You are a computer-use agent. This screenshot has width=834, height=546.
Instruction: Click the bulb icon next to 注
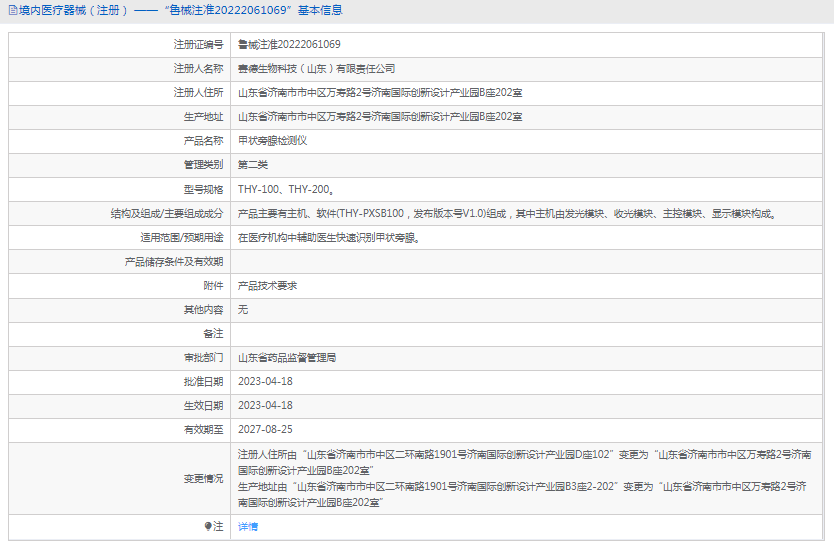click(x=208, y=526)
